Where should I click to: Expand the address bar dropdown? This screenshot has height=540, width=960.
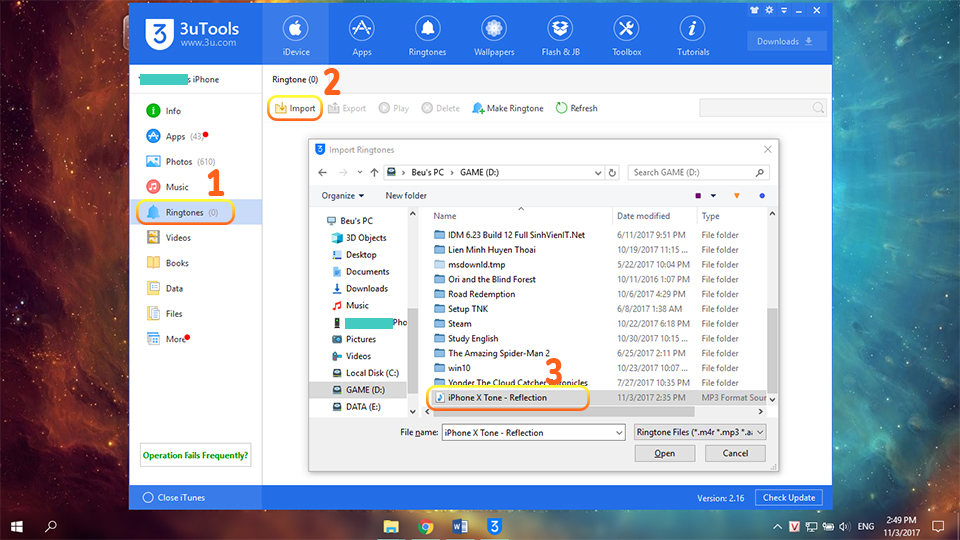pos(598,173)
